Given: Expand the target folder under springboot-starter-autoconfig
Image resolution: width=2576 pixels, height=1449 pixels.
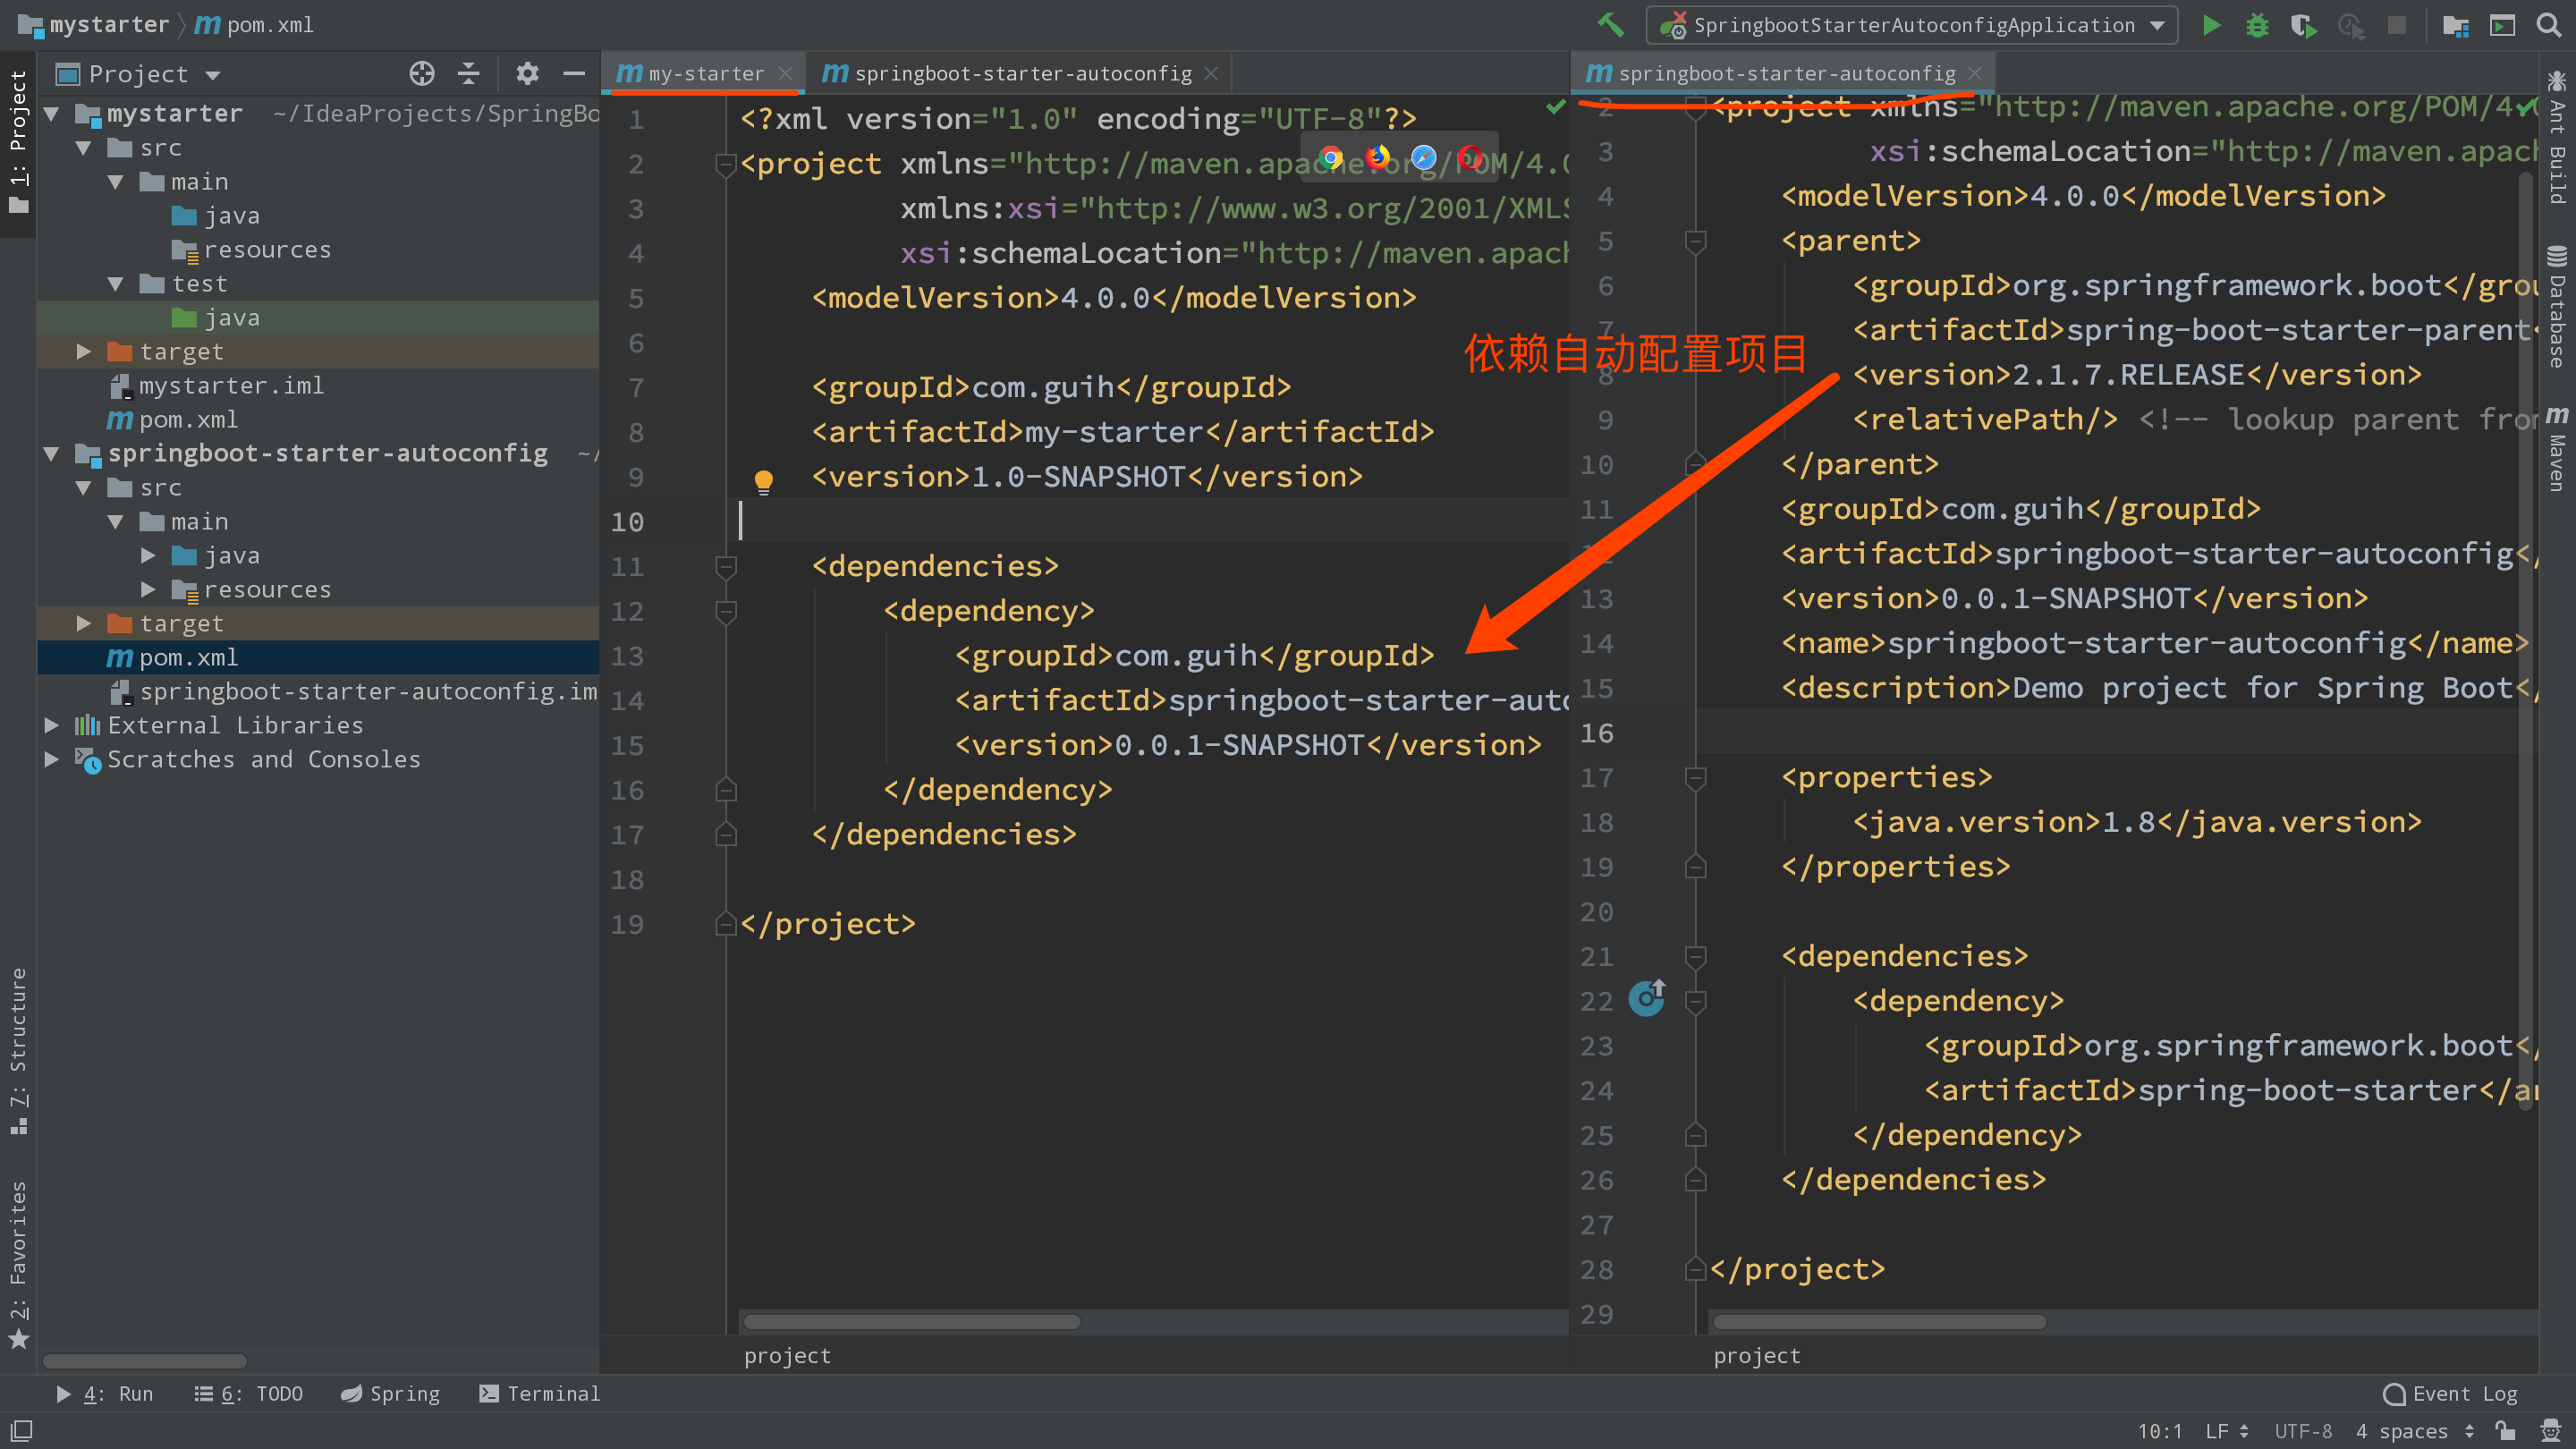Looking at the screenshot, I should click(x=83, y=623).
